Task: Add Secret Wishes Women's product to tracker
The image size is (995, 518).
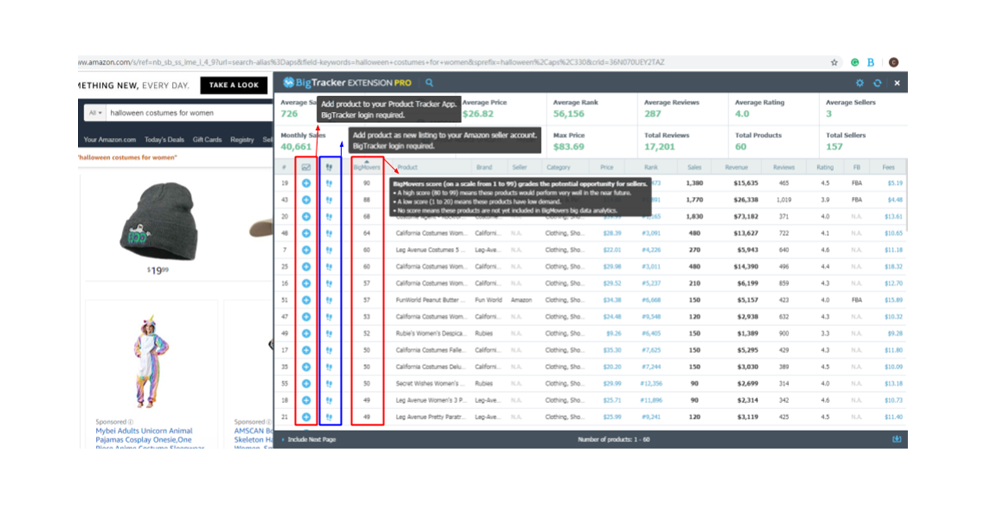Action: click(306, 384)
